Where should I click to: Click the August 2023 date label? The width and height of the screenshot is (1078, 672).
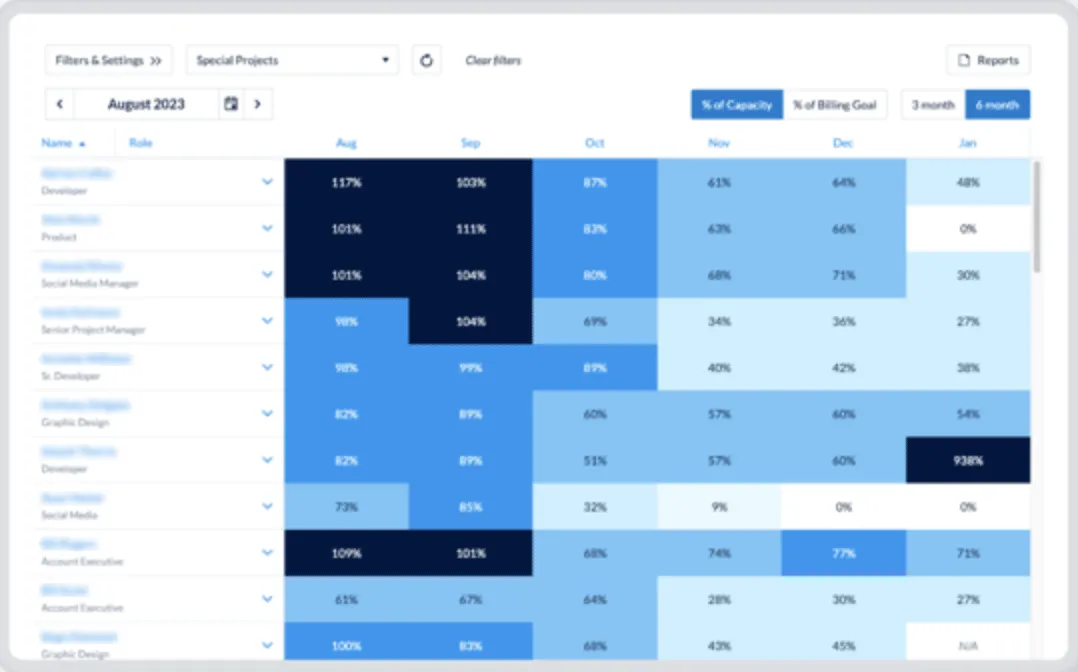(x=146, y=103)
